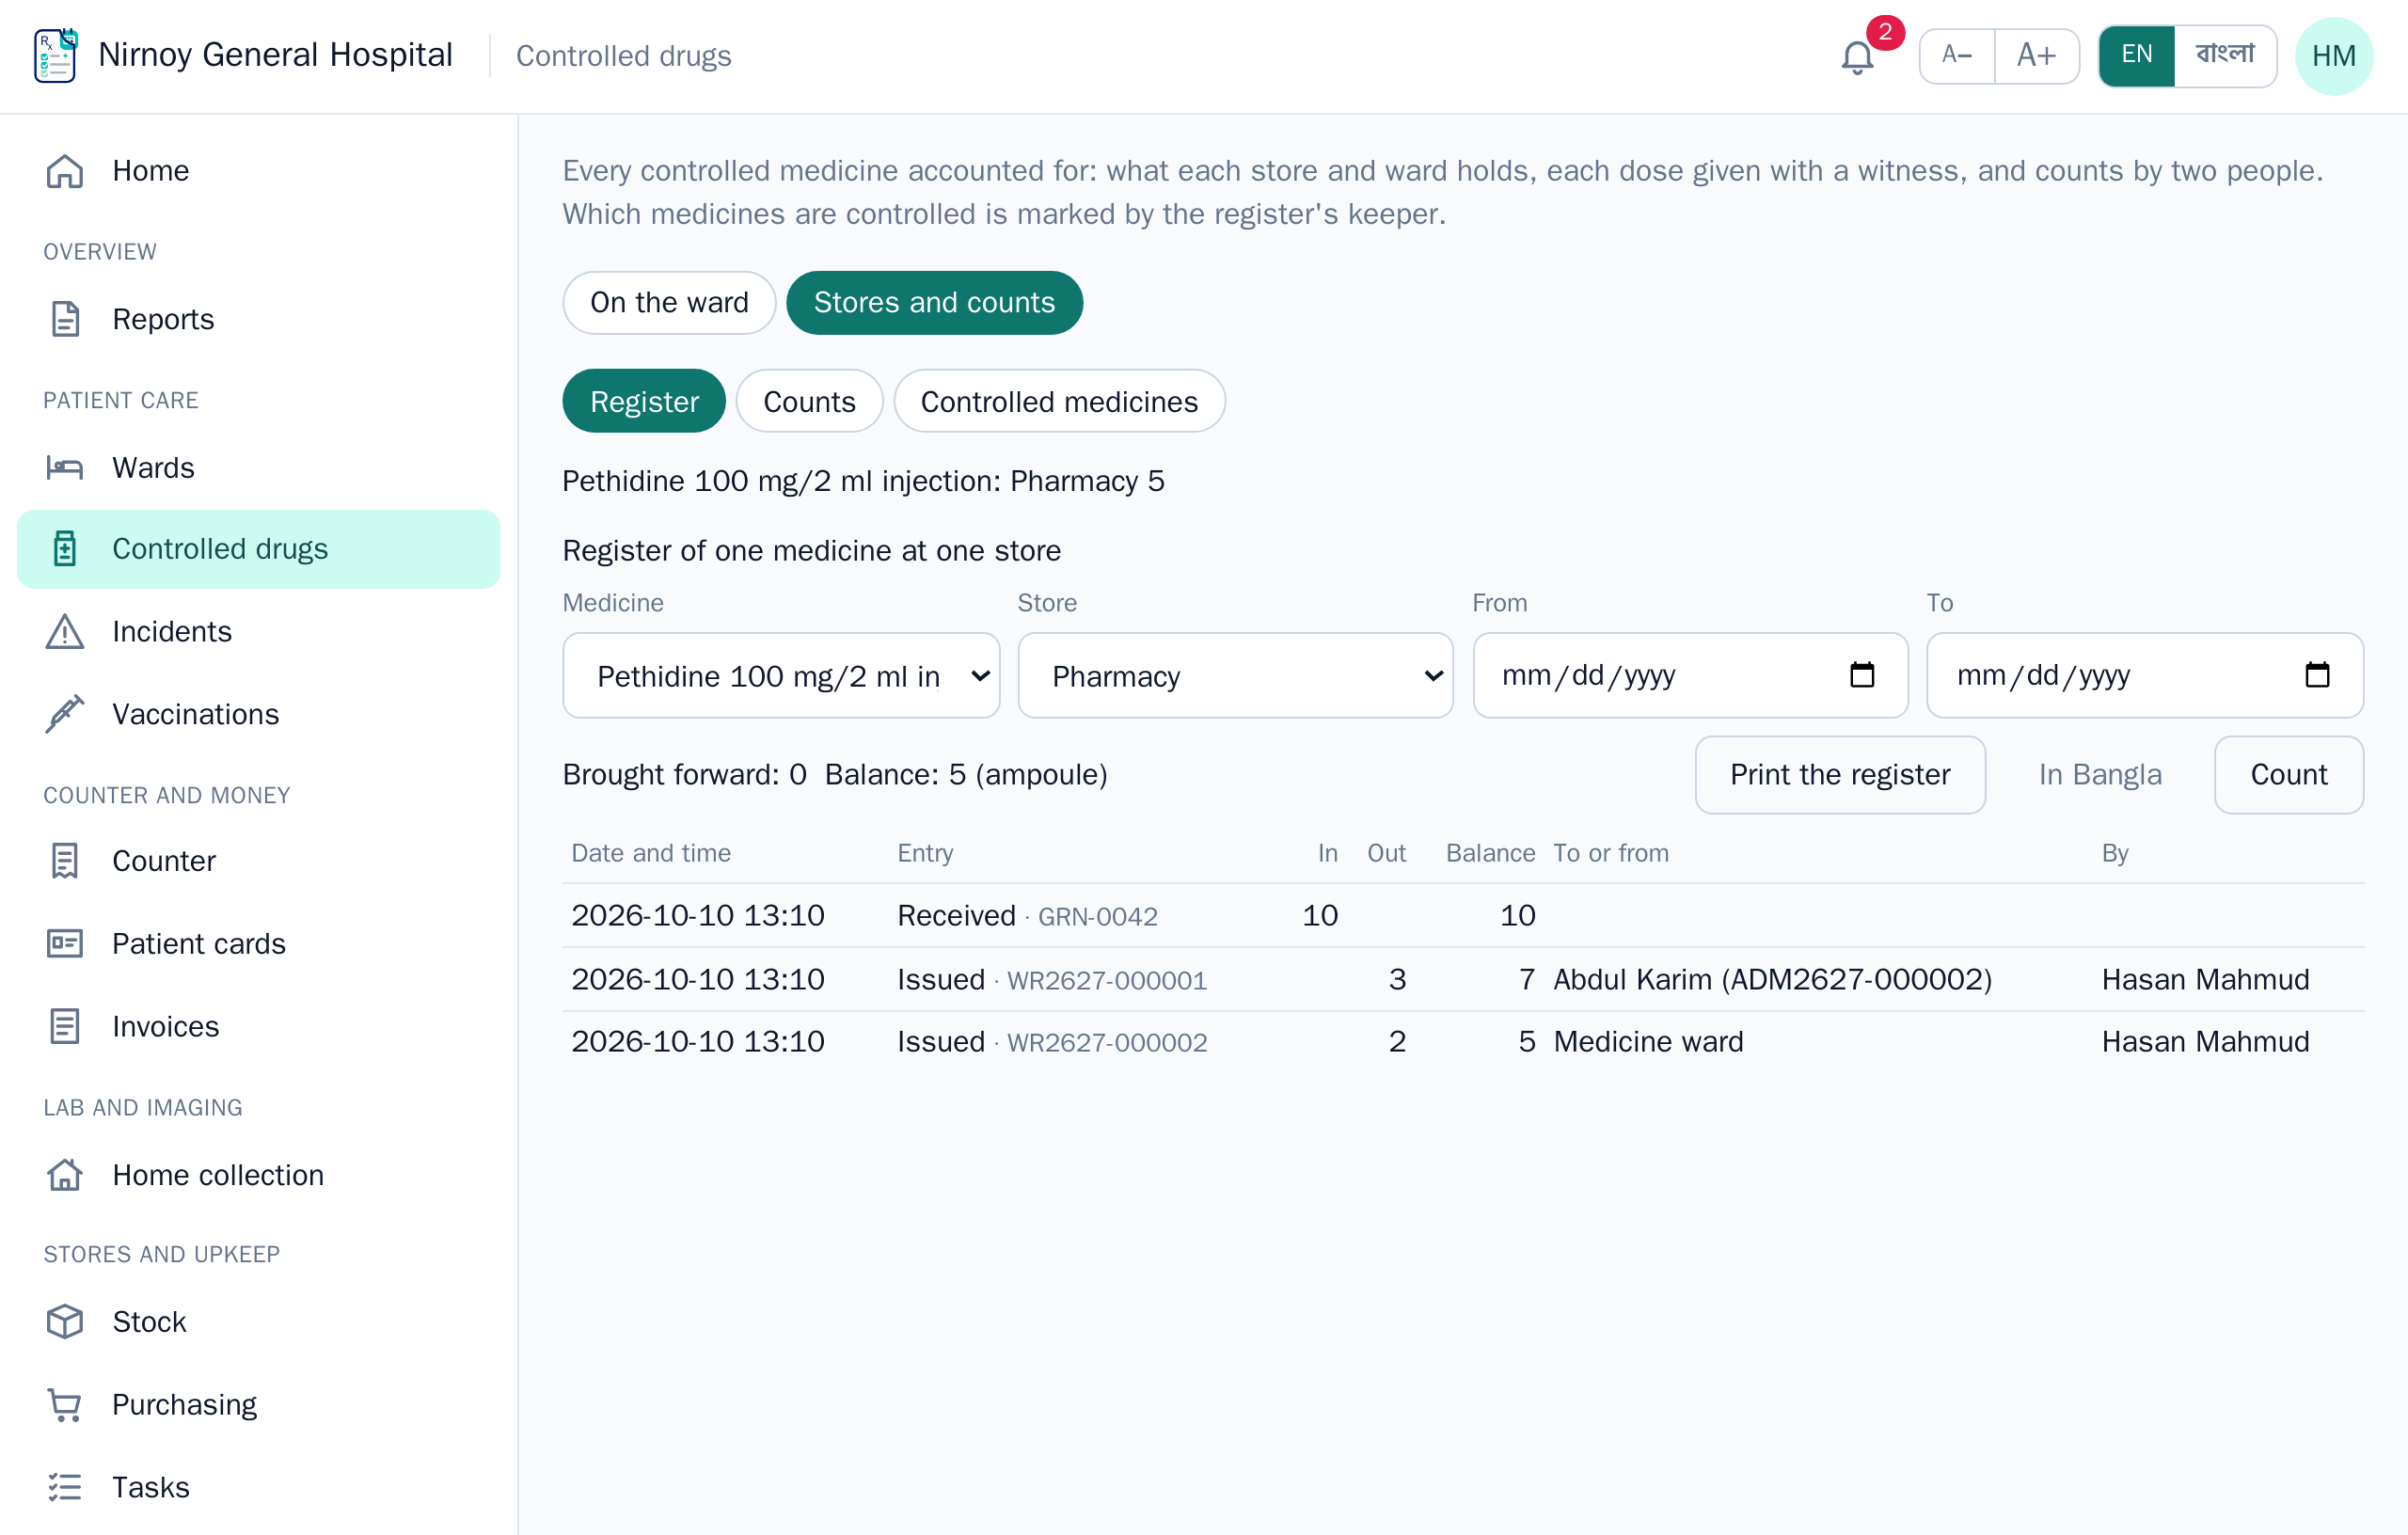Click the Medicine ward cell
This screenshot has width=2408, height=1535.
point(1648,1042)
